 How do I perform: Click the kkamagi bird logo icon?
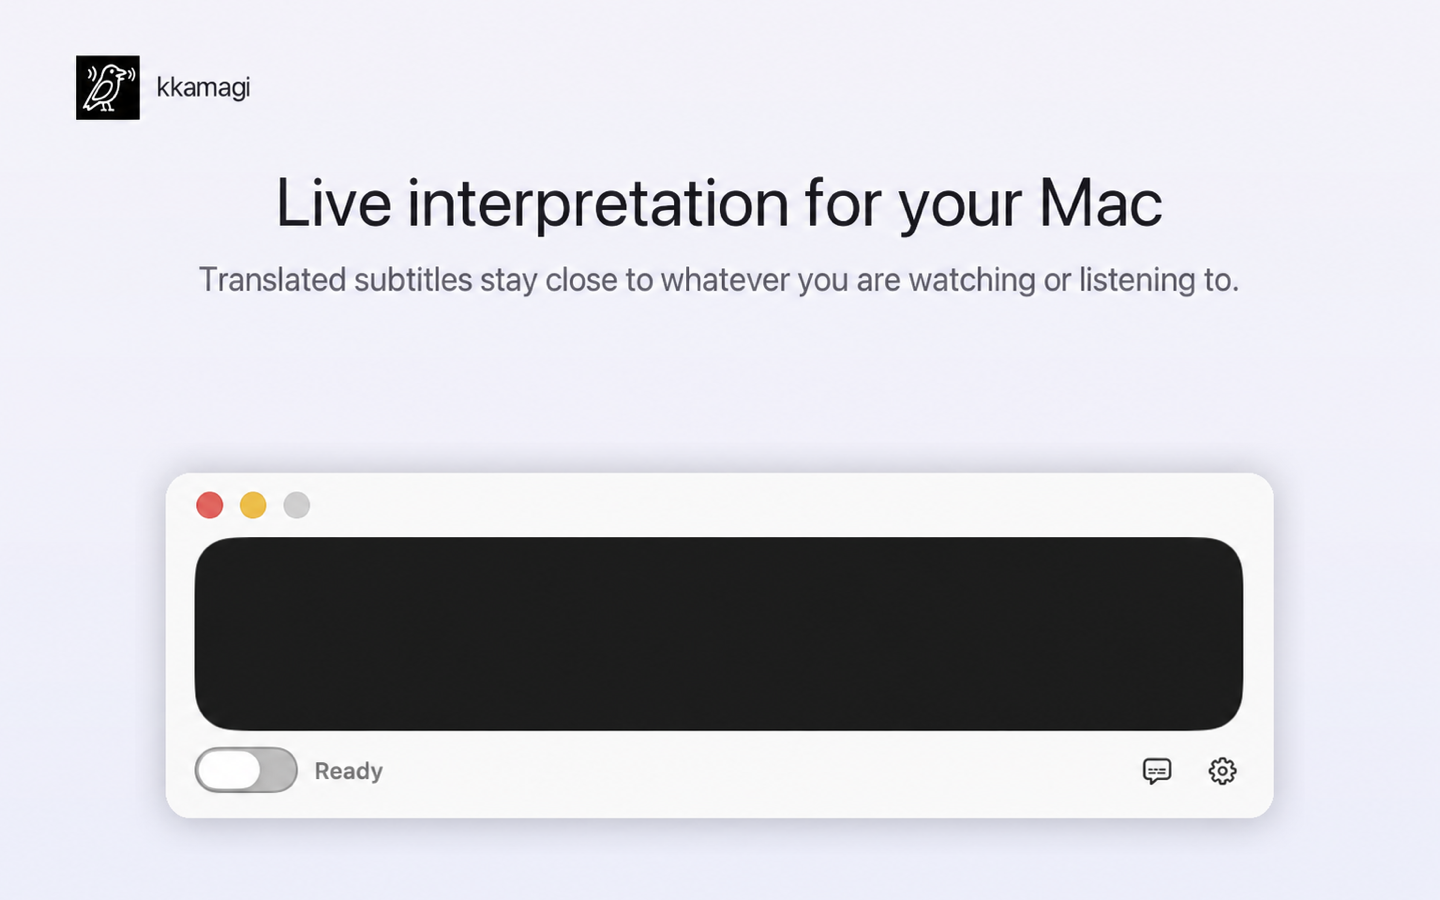tap(108, 88)
